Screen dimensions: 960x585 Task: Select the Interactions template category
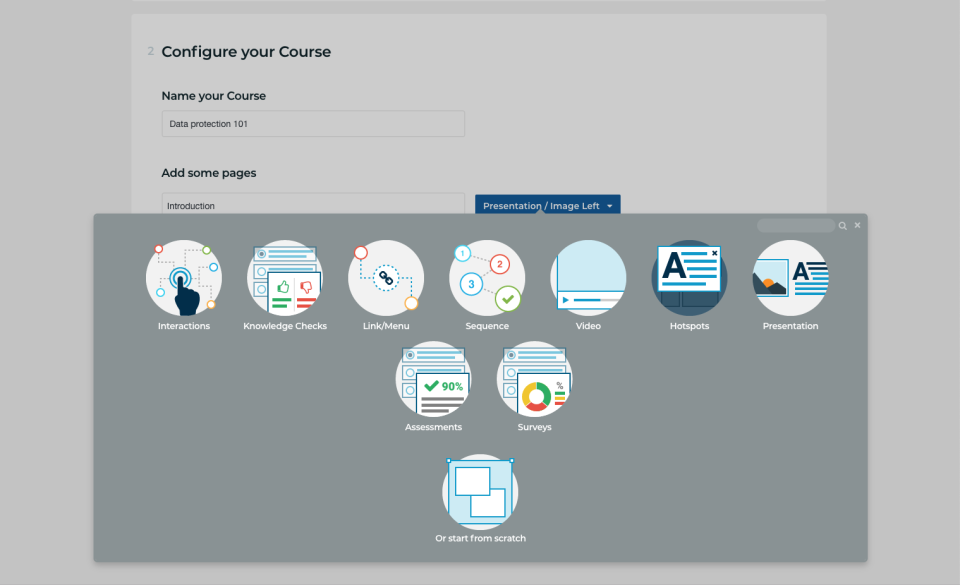point(184,278)
